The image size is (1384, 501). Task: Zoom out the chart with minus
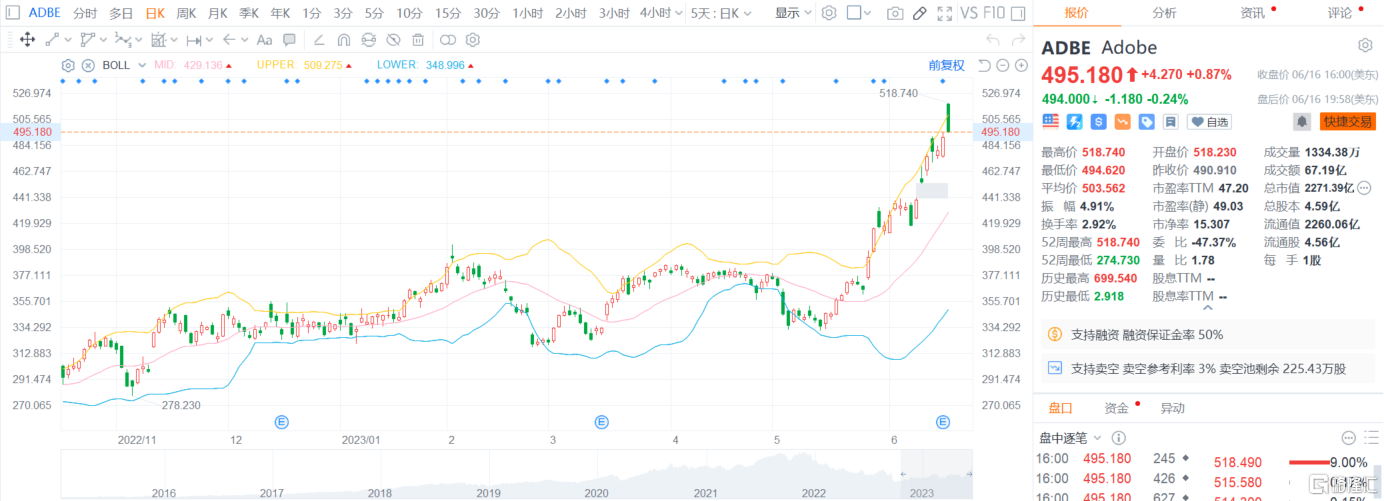[1002, 65]
